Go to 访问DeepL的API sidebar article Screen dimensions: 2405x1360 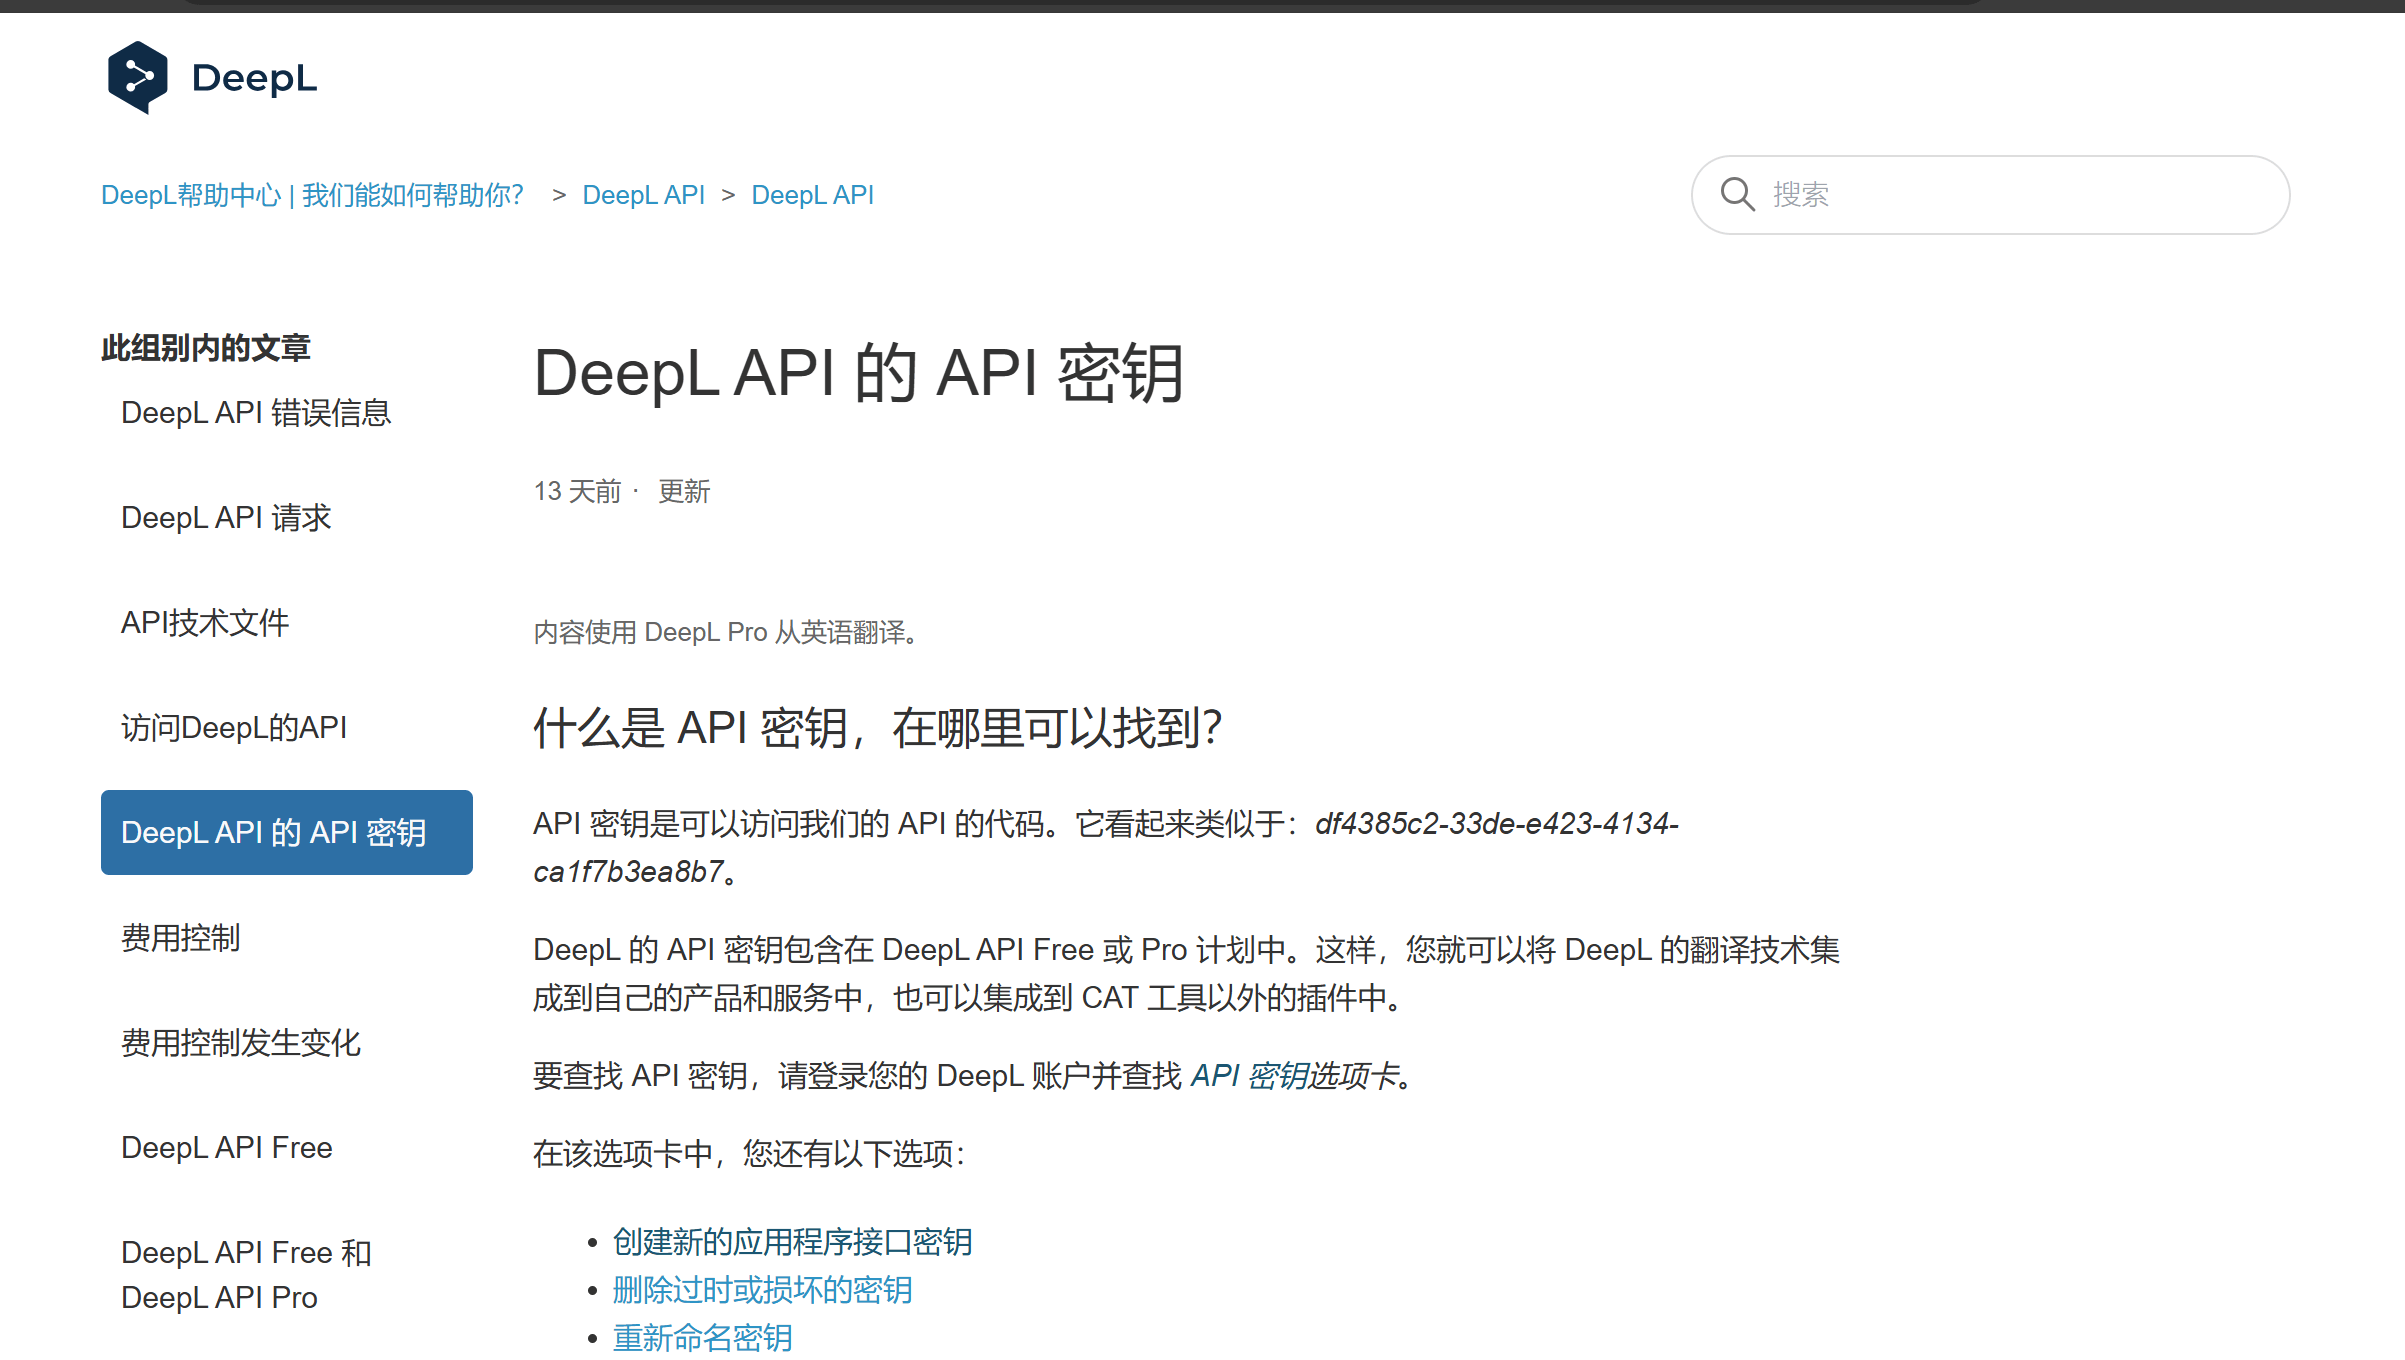click(234, 728)
